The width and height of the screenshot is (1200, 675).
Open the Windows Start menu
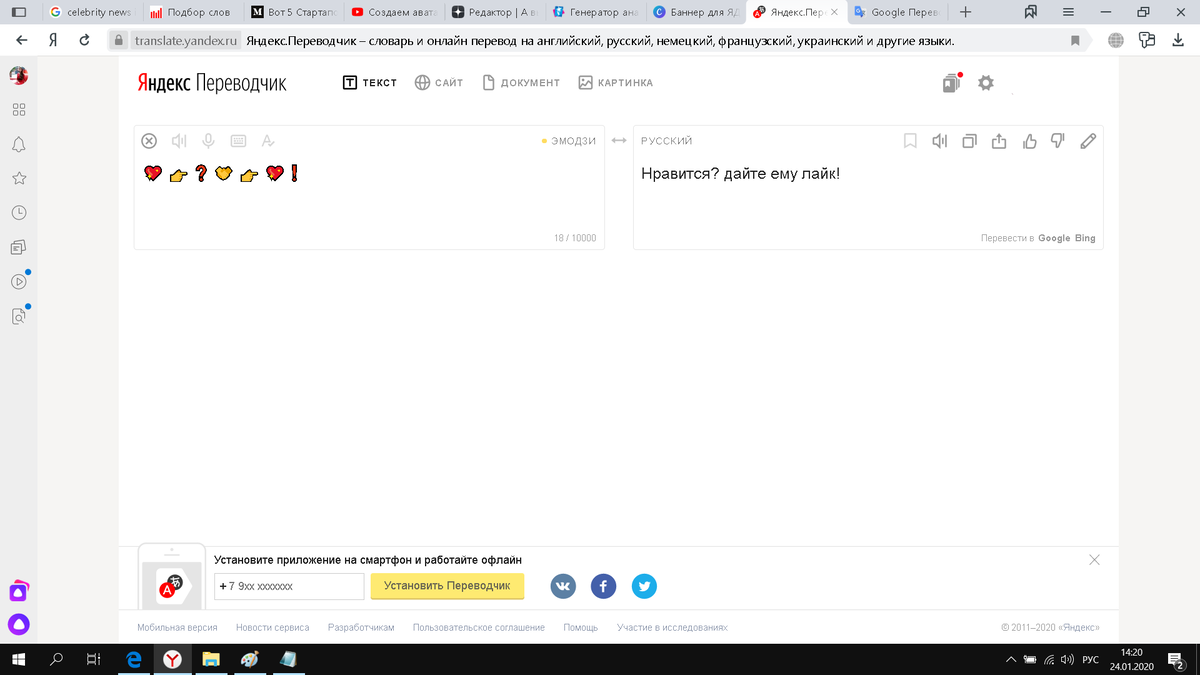19,659
